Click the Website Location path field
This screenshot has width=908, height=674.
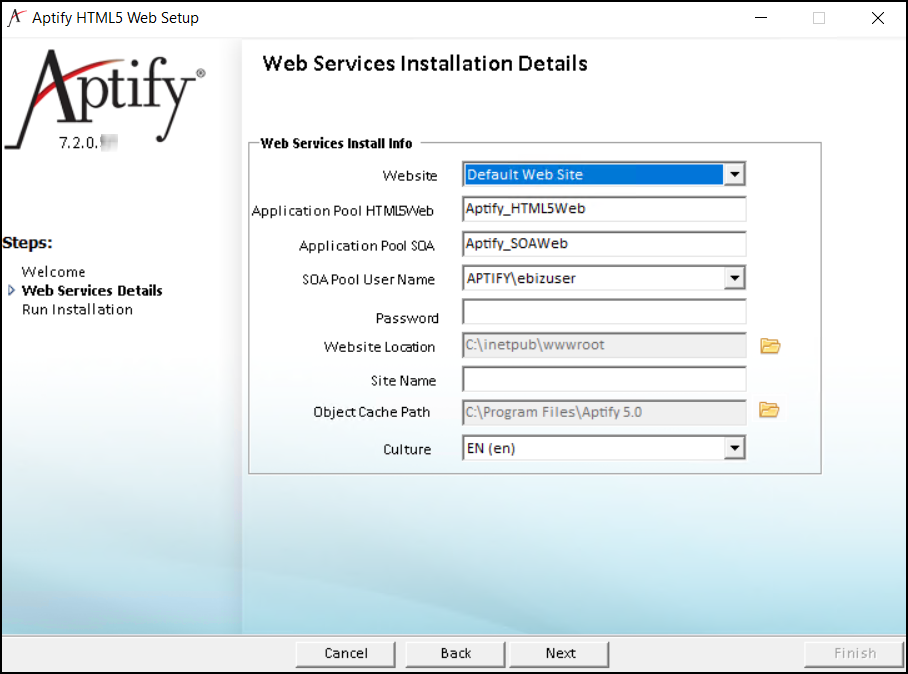click(x=604, y=345)
